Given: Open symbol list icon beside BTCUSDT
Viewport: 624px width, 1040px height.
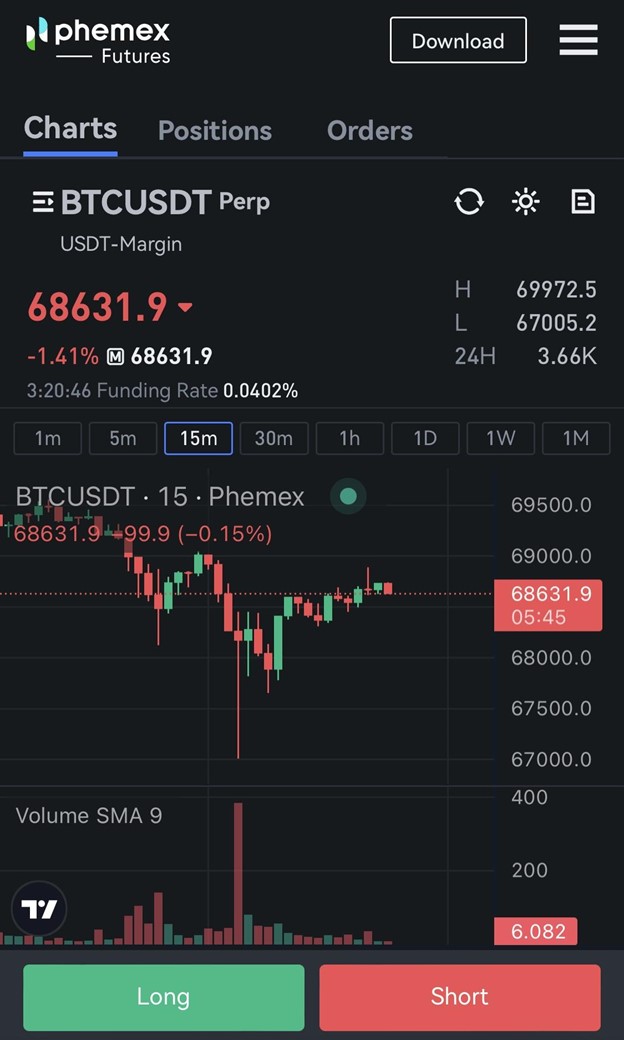Looking at the screenshot, I should [43, 202].
